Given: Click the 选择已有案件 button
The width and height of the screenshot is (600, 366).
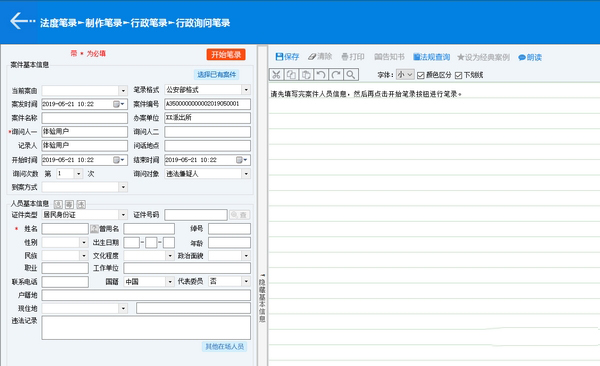Looking at the screenshot, I should click(217, 74).
